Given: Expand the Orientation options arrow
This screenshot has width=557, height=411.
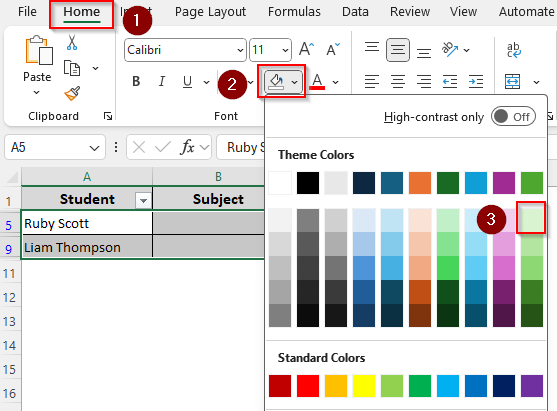Looking at the screenshot, I should tap(467, 50).
